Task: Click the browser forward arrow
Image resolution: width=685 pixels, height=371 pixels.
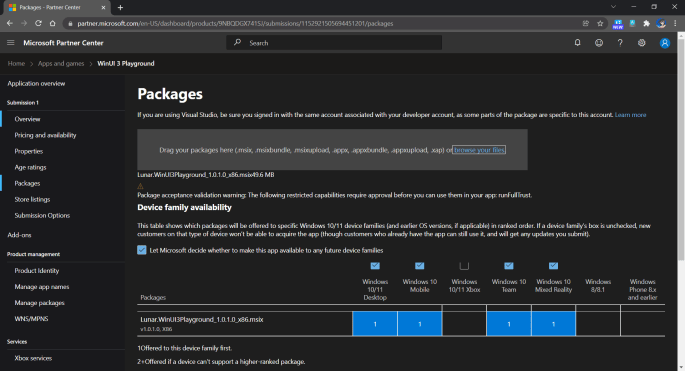Action: coord(24,23)
